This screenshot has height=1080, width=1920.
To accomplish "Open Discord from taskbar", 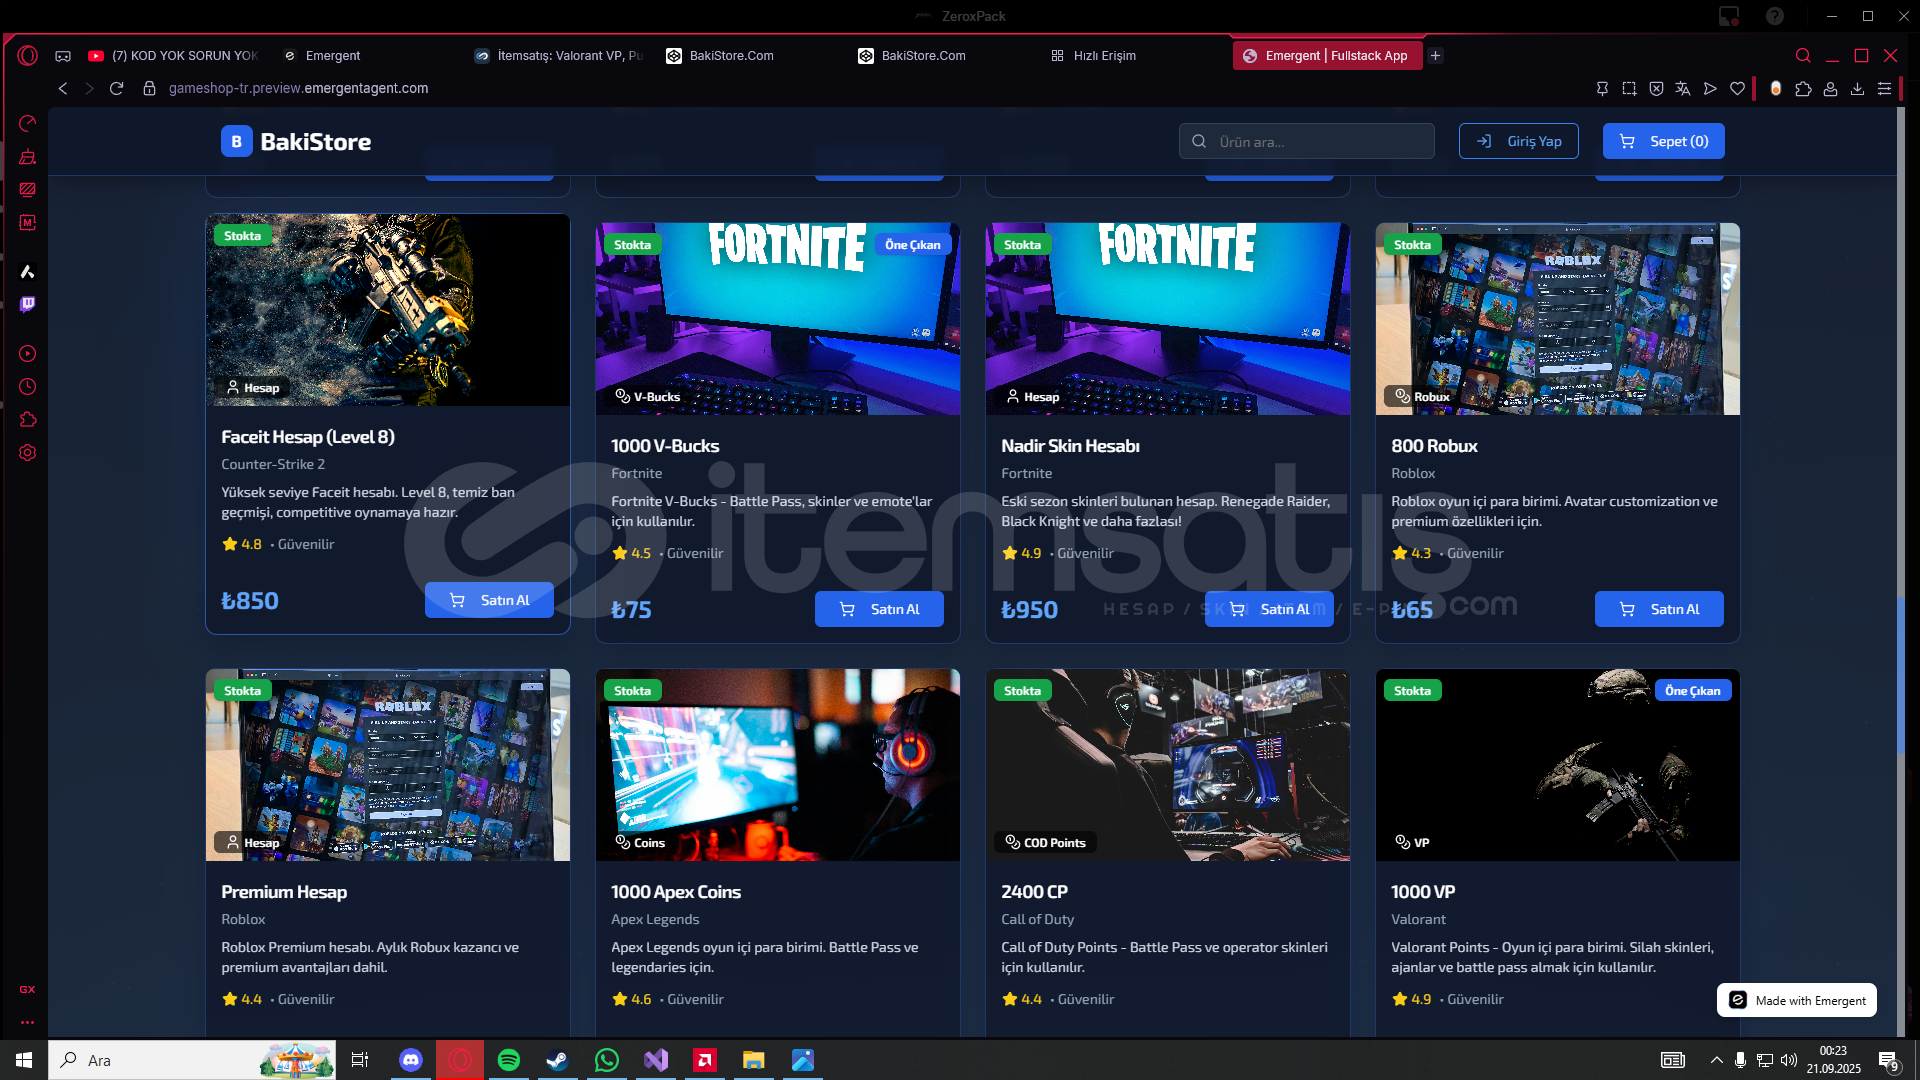I will click(411, 1060).
